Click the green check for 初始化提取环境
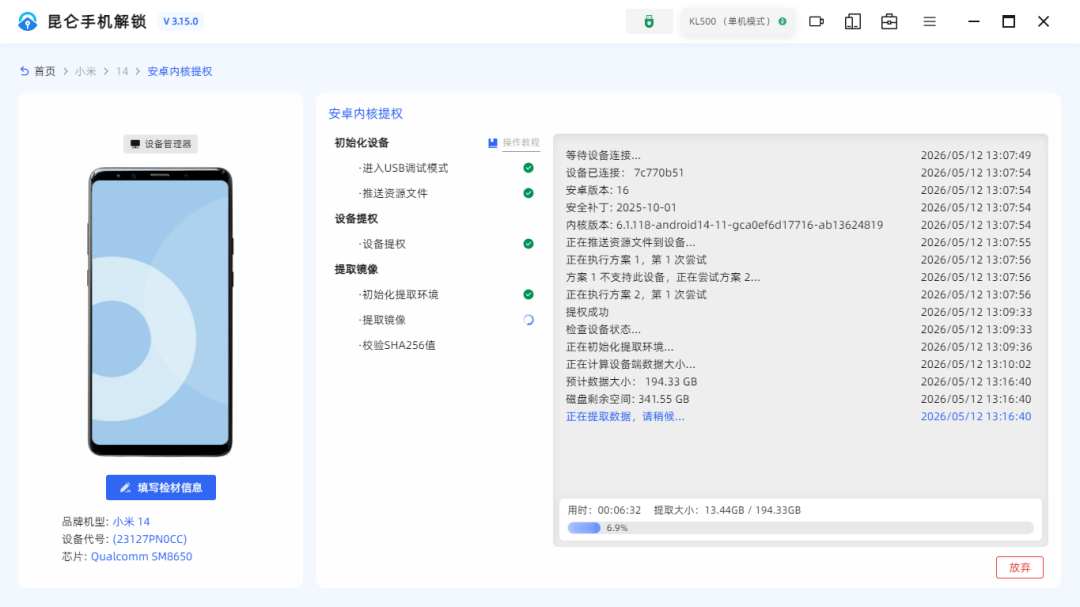The image size is (1080, 607). click(x=528, y=294)
